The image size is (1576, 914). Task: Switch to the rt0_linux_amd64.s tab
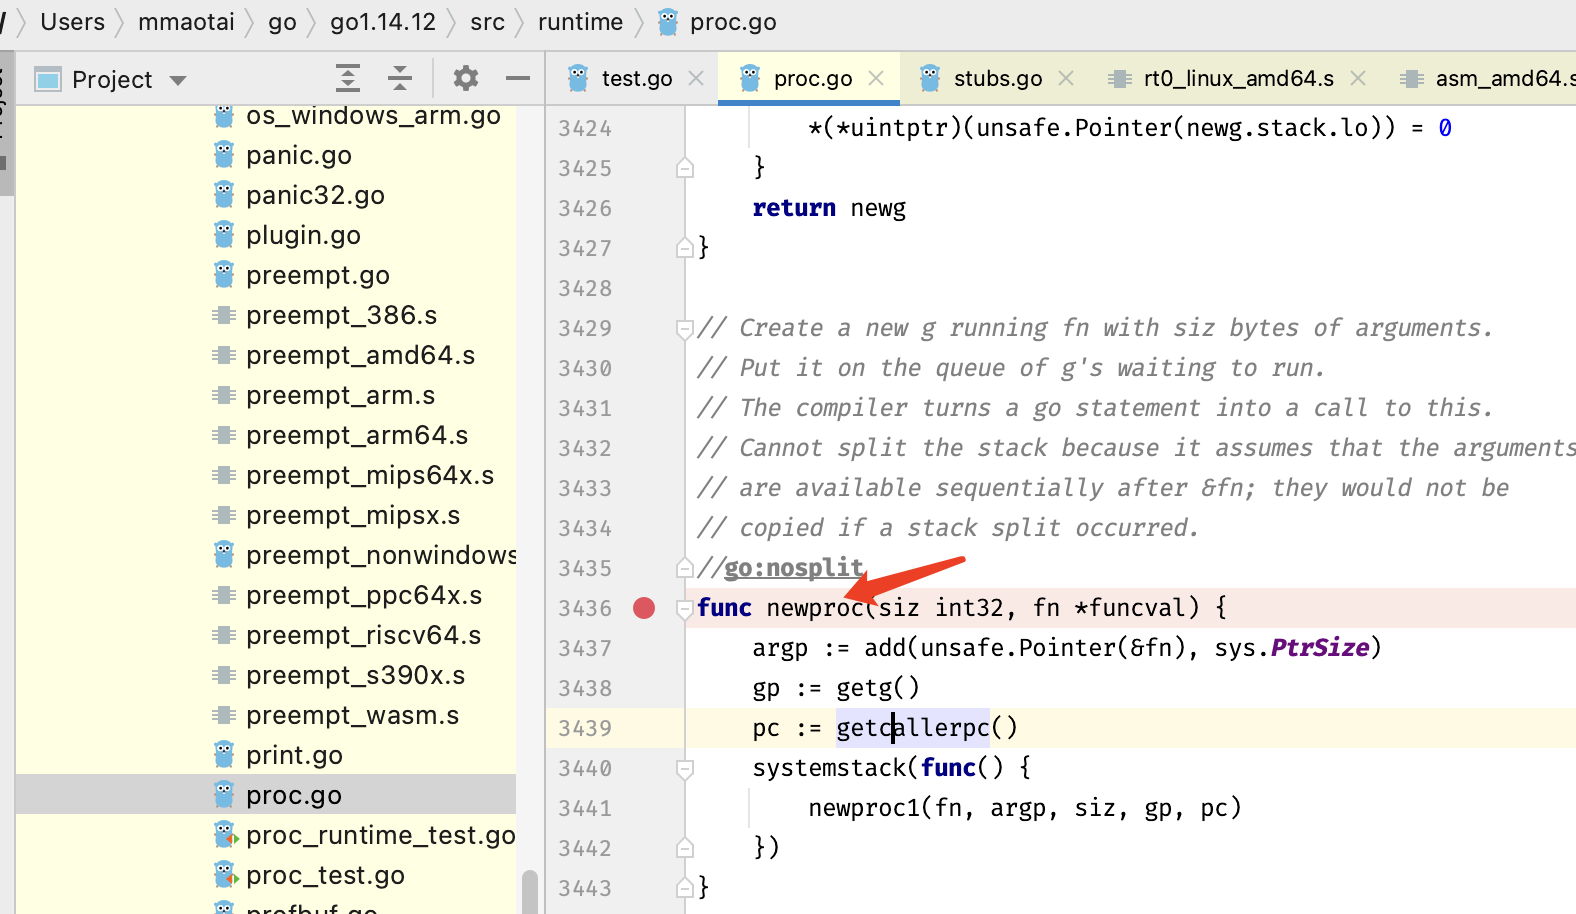click(1239, 79)
